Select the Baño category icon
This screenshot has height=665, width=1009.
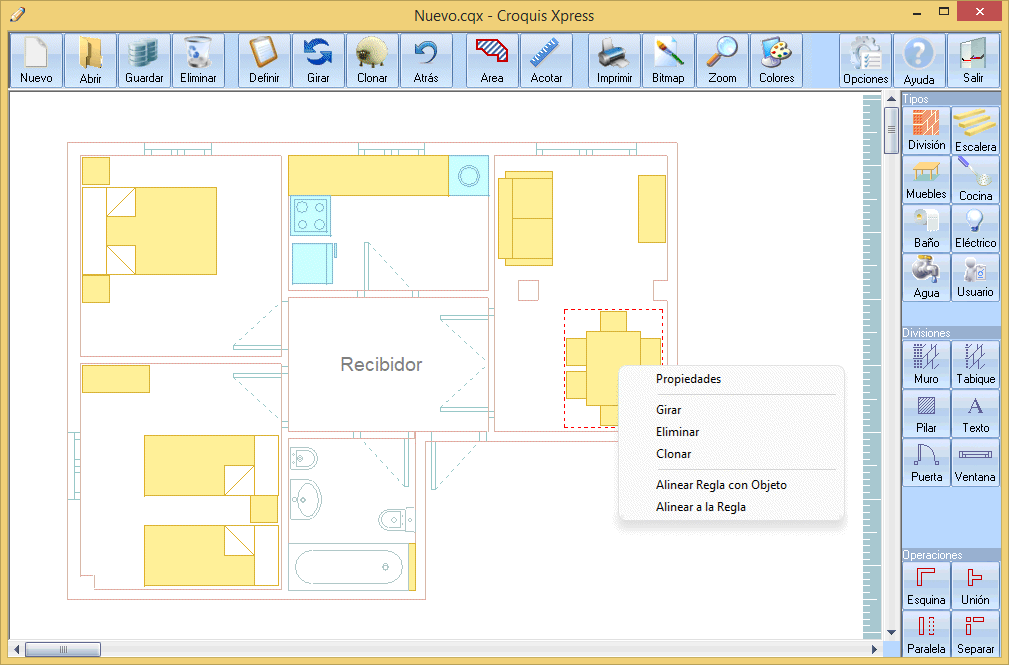926,228
